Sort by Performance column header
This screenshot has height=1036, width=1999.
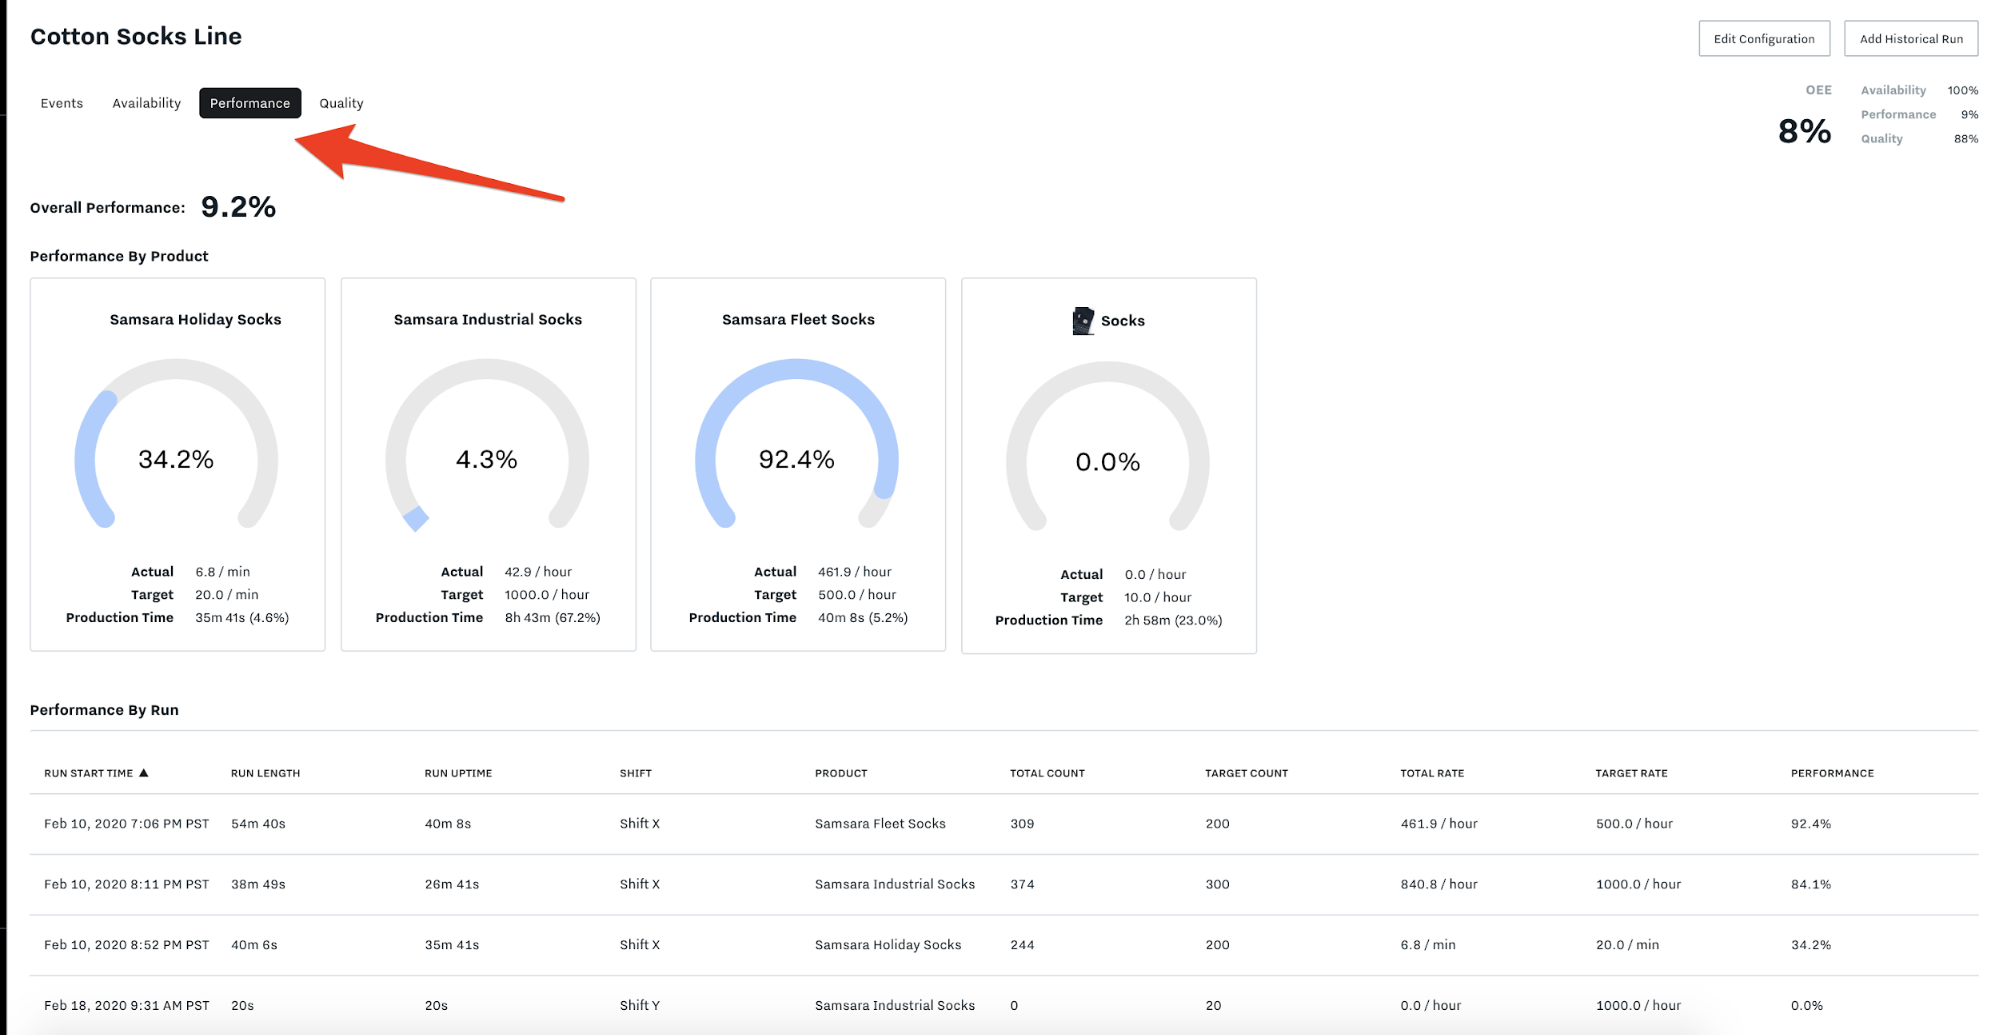click(x=1832, y=773)
